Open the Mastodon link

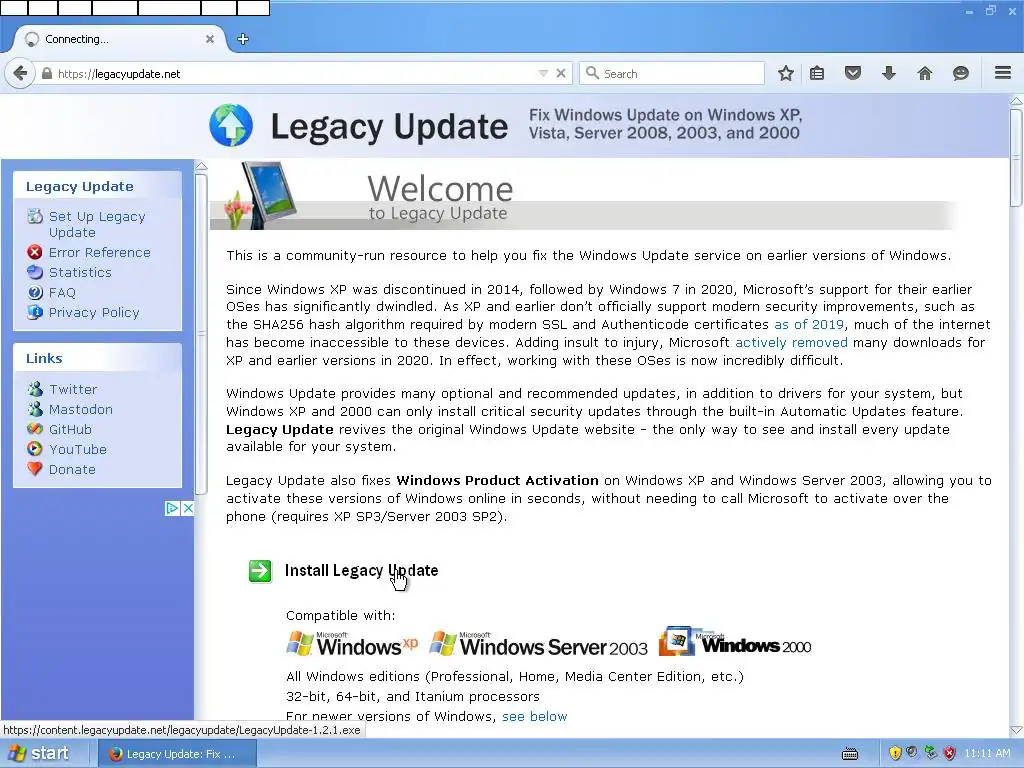point(80,409)
